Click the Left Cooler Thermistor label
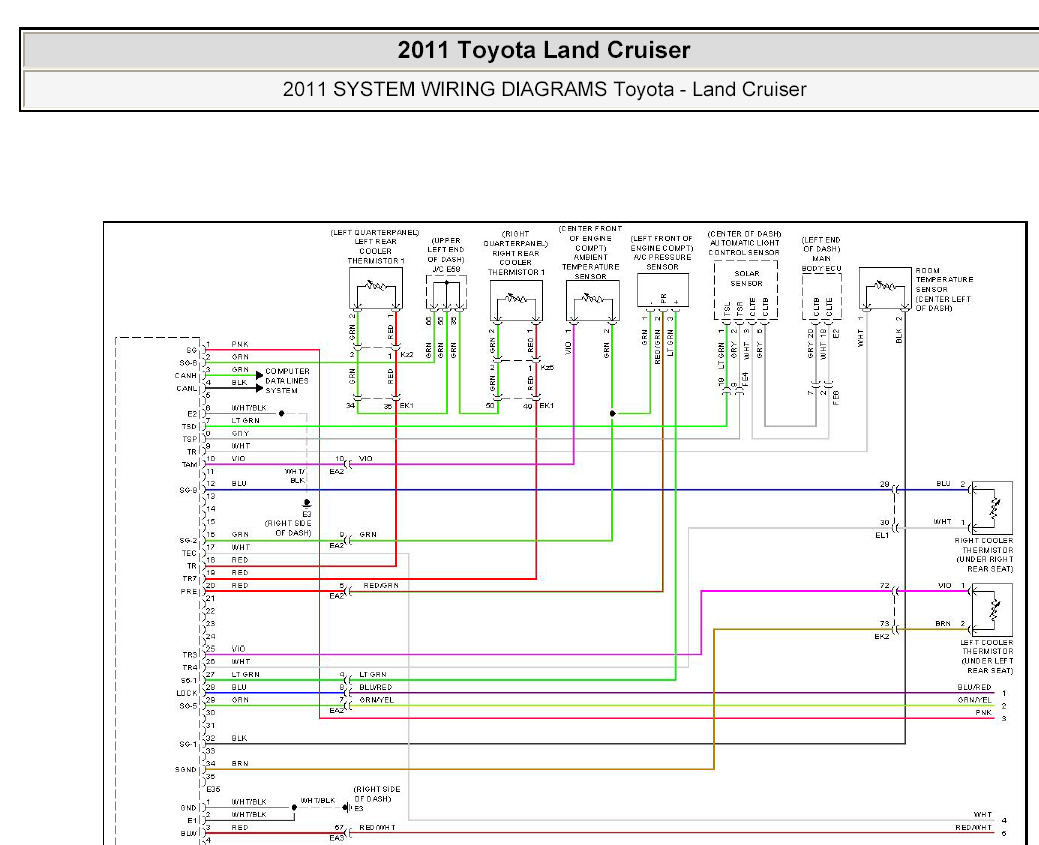 (987, 657)
